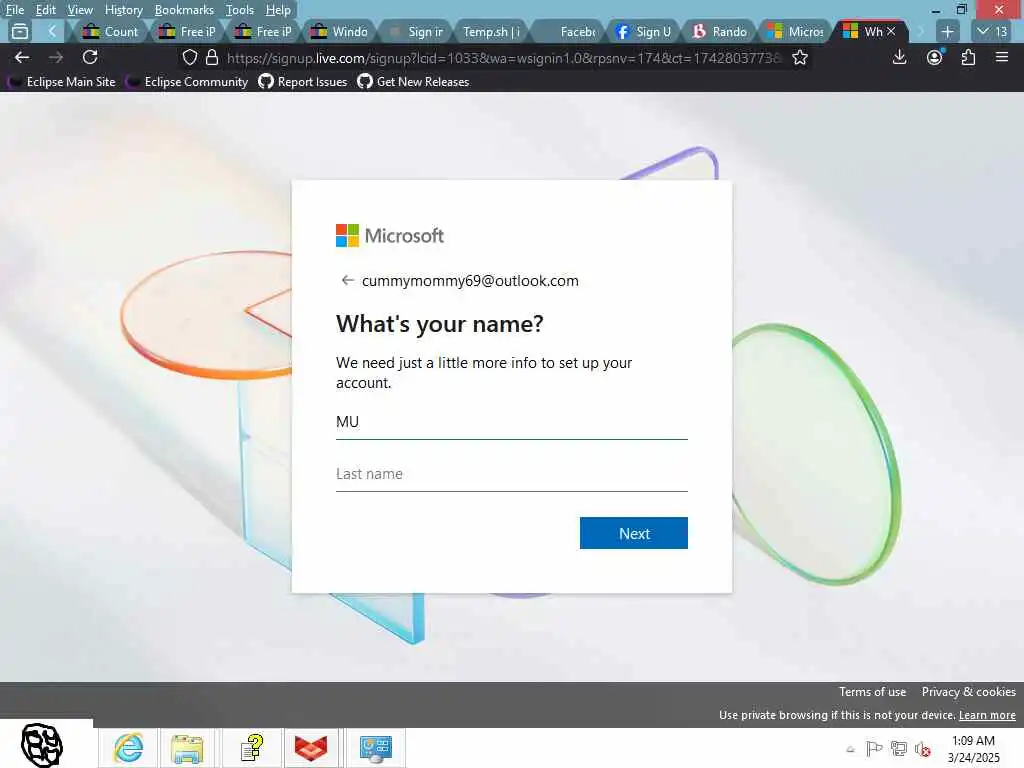Switch to the Count tab
This screenshot has width=1024, height=768.
coord(111,31)
